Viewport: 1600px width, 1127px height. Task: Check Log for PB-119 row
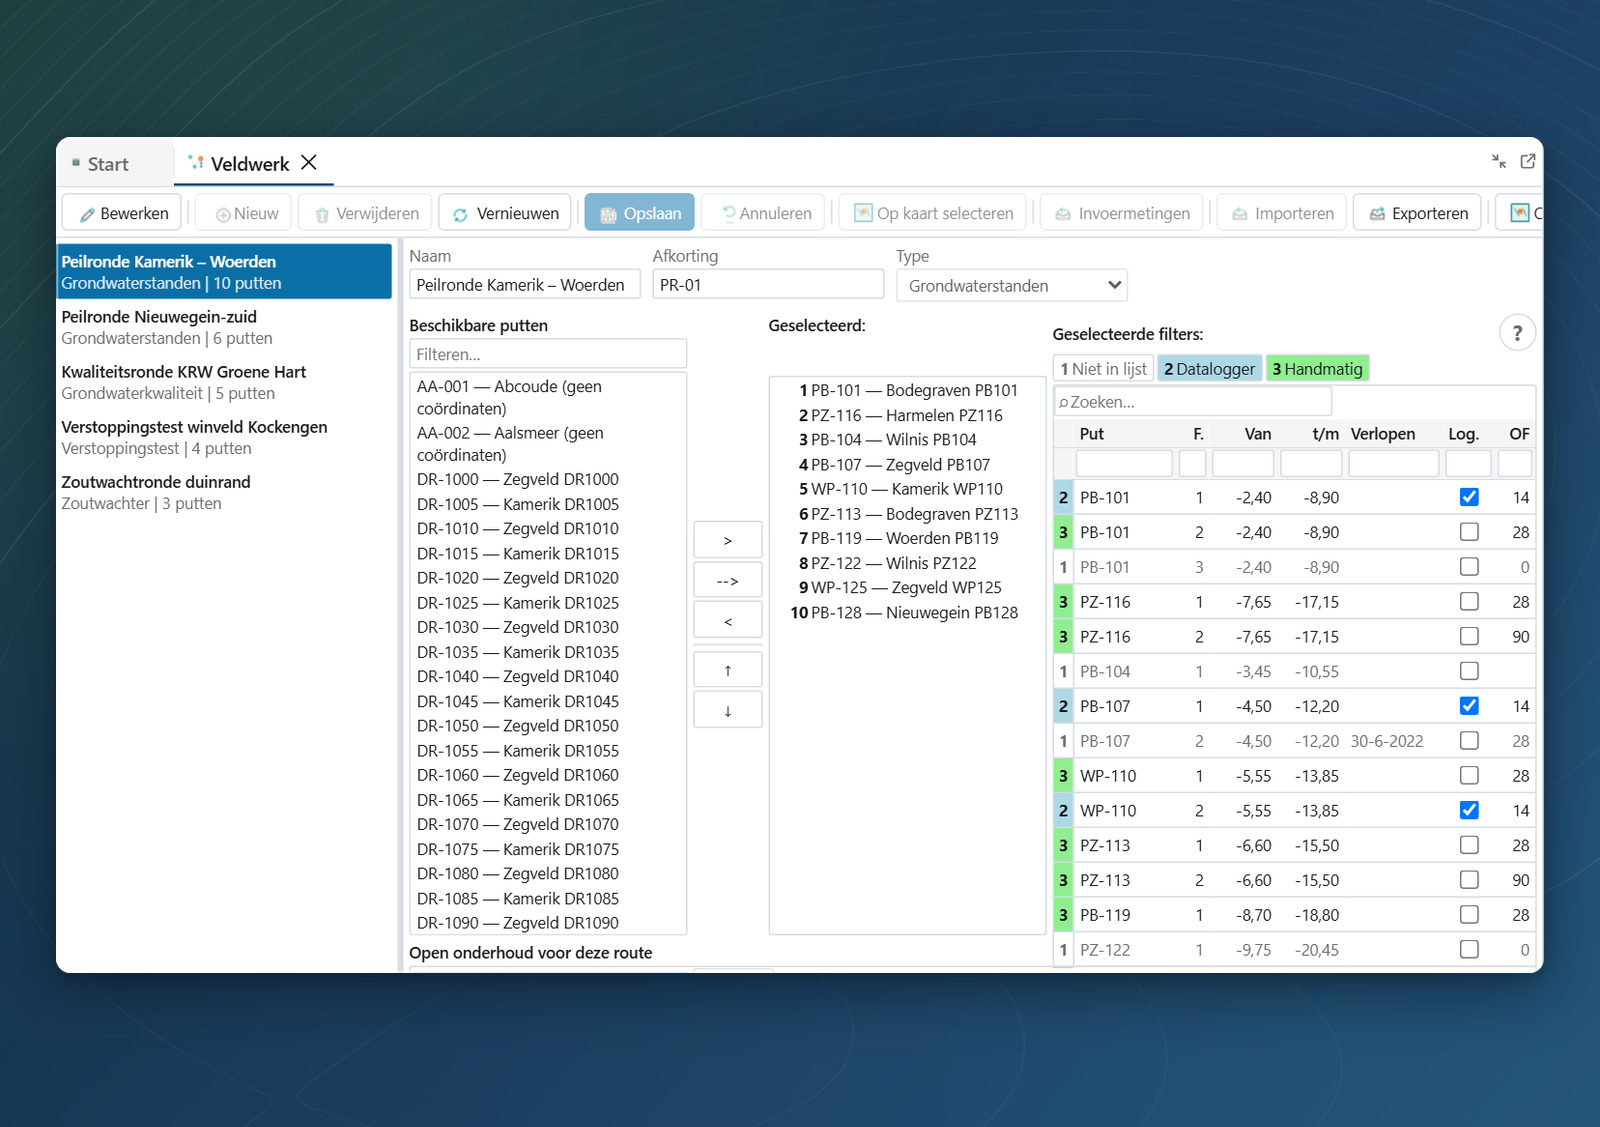click(1469, 915)
